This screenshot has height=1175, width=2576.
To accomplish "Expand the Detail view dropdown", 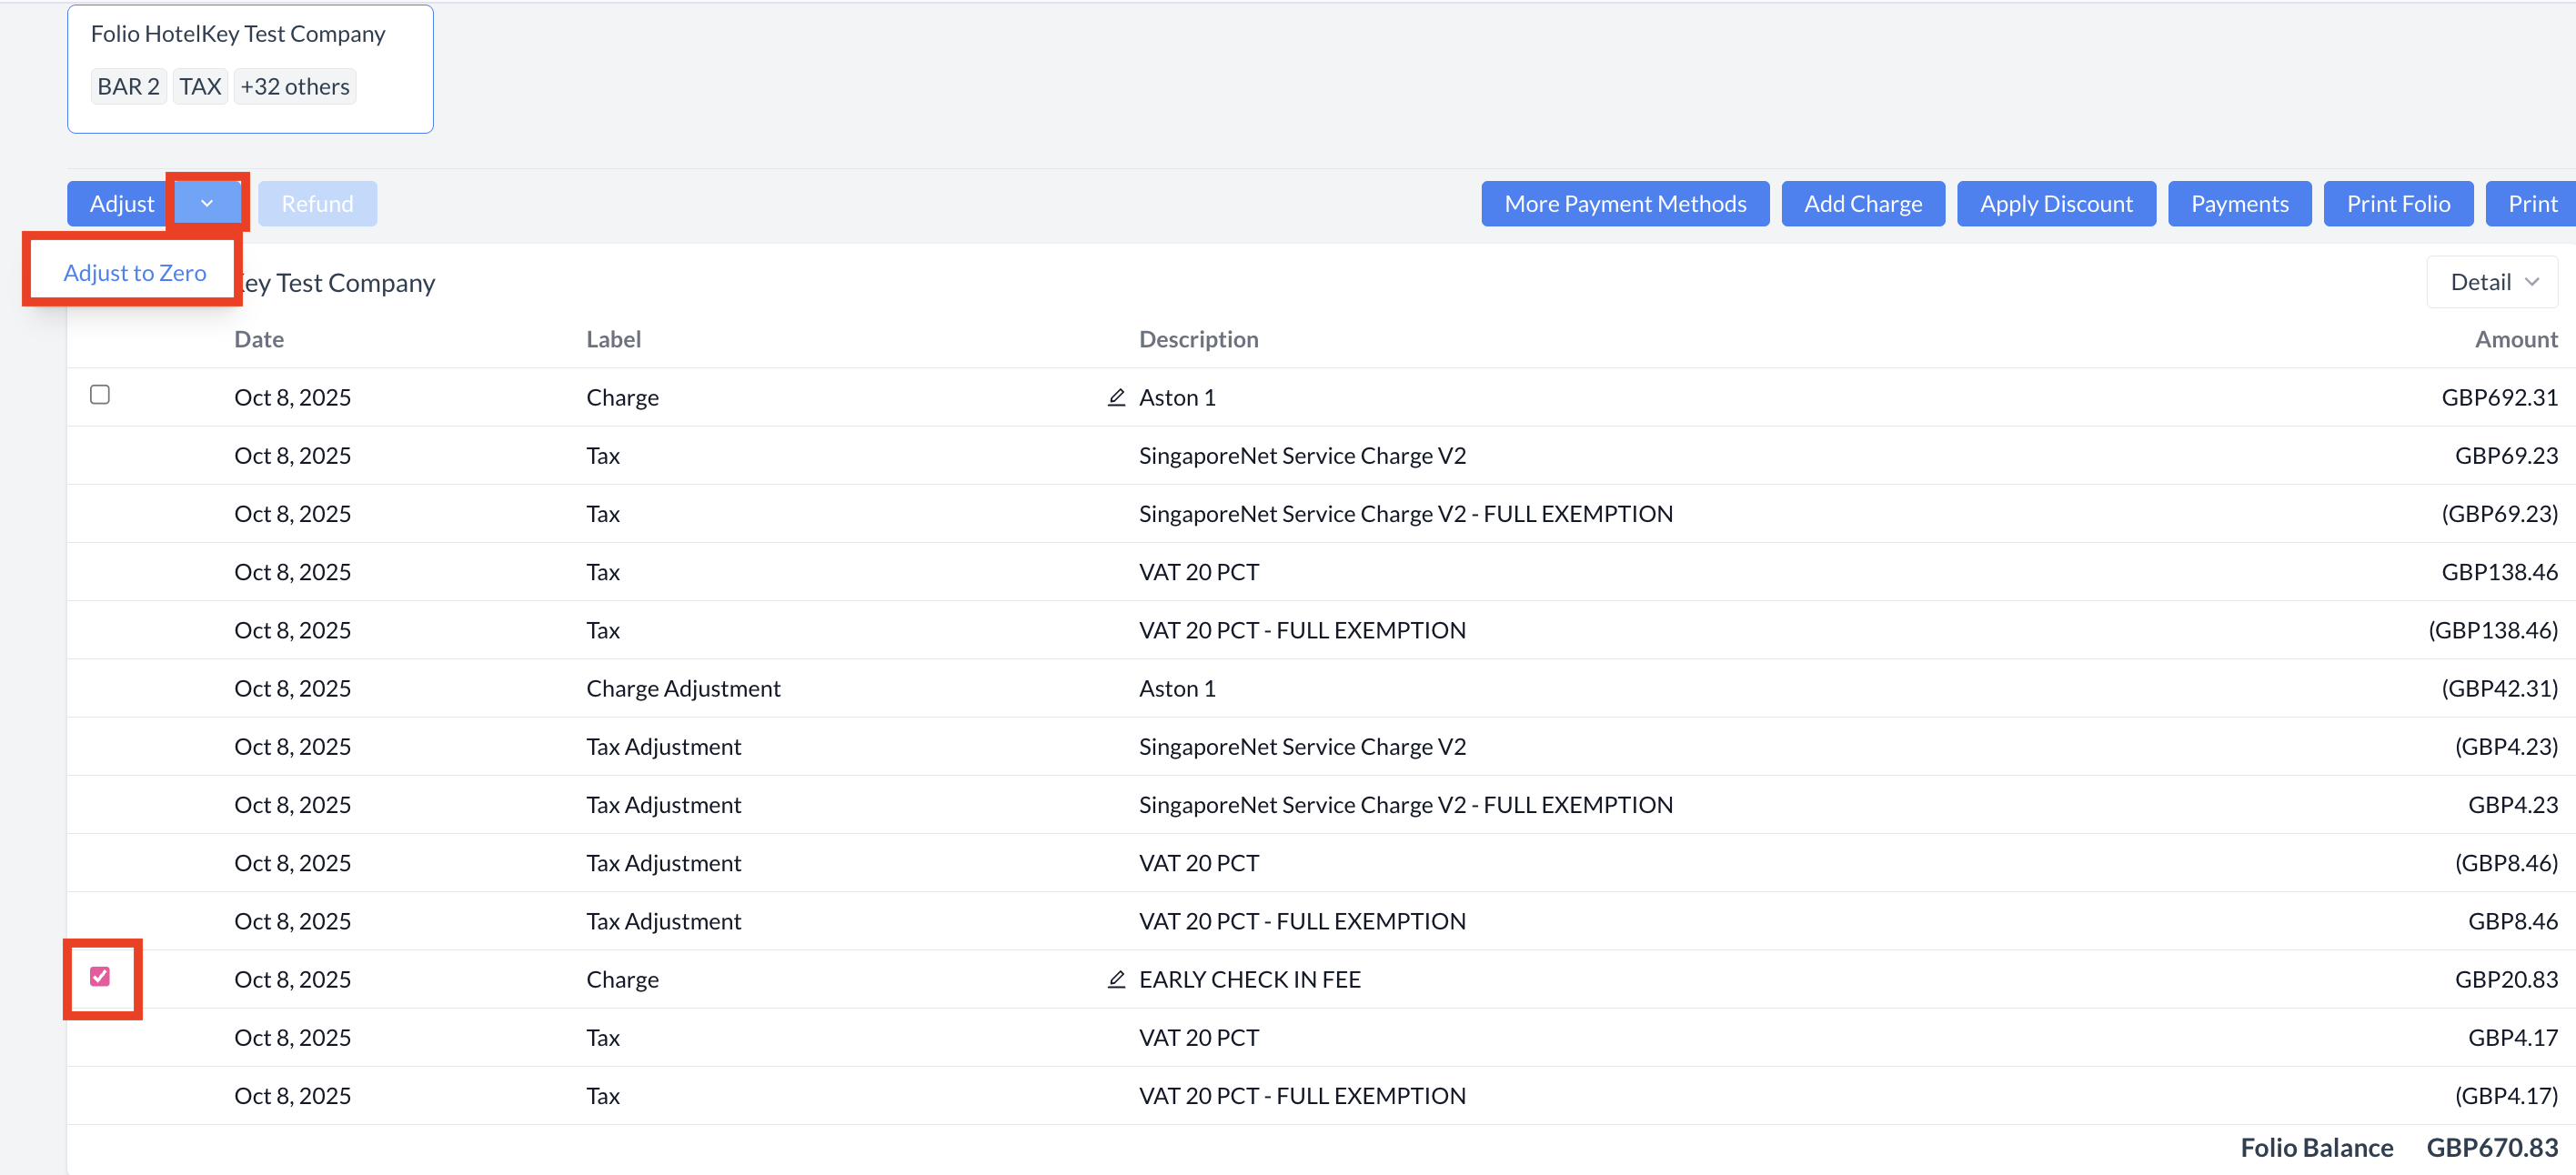I will coord(2492,282).
